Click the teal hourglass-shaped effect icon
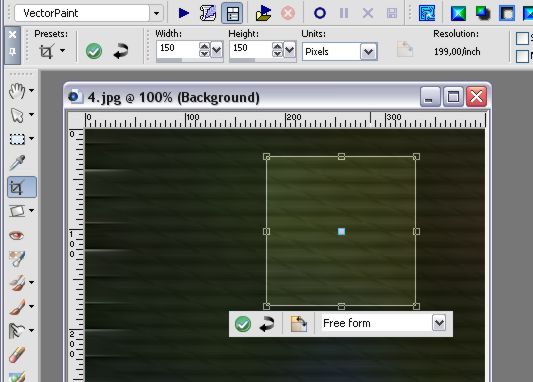Image resolution: width=533 pixels, height=382 pixels. coord(458,13)
